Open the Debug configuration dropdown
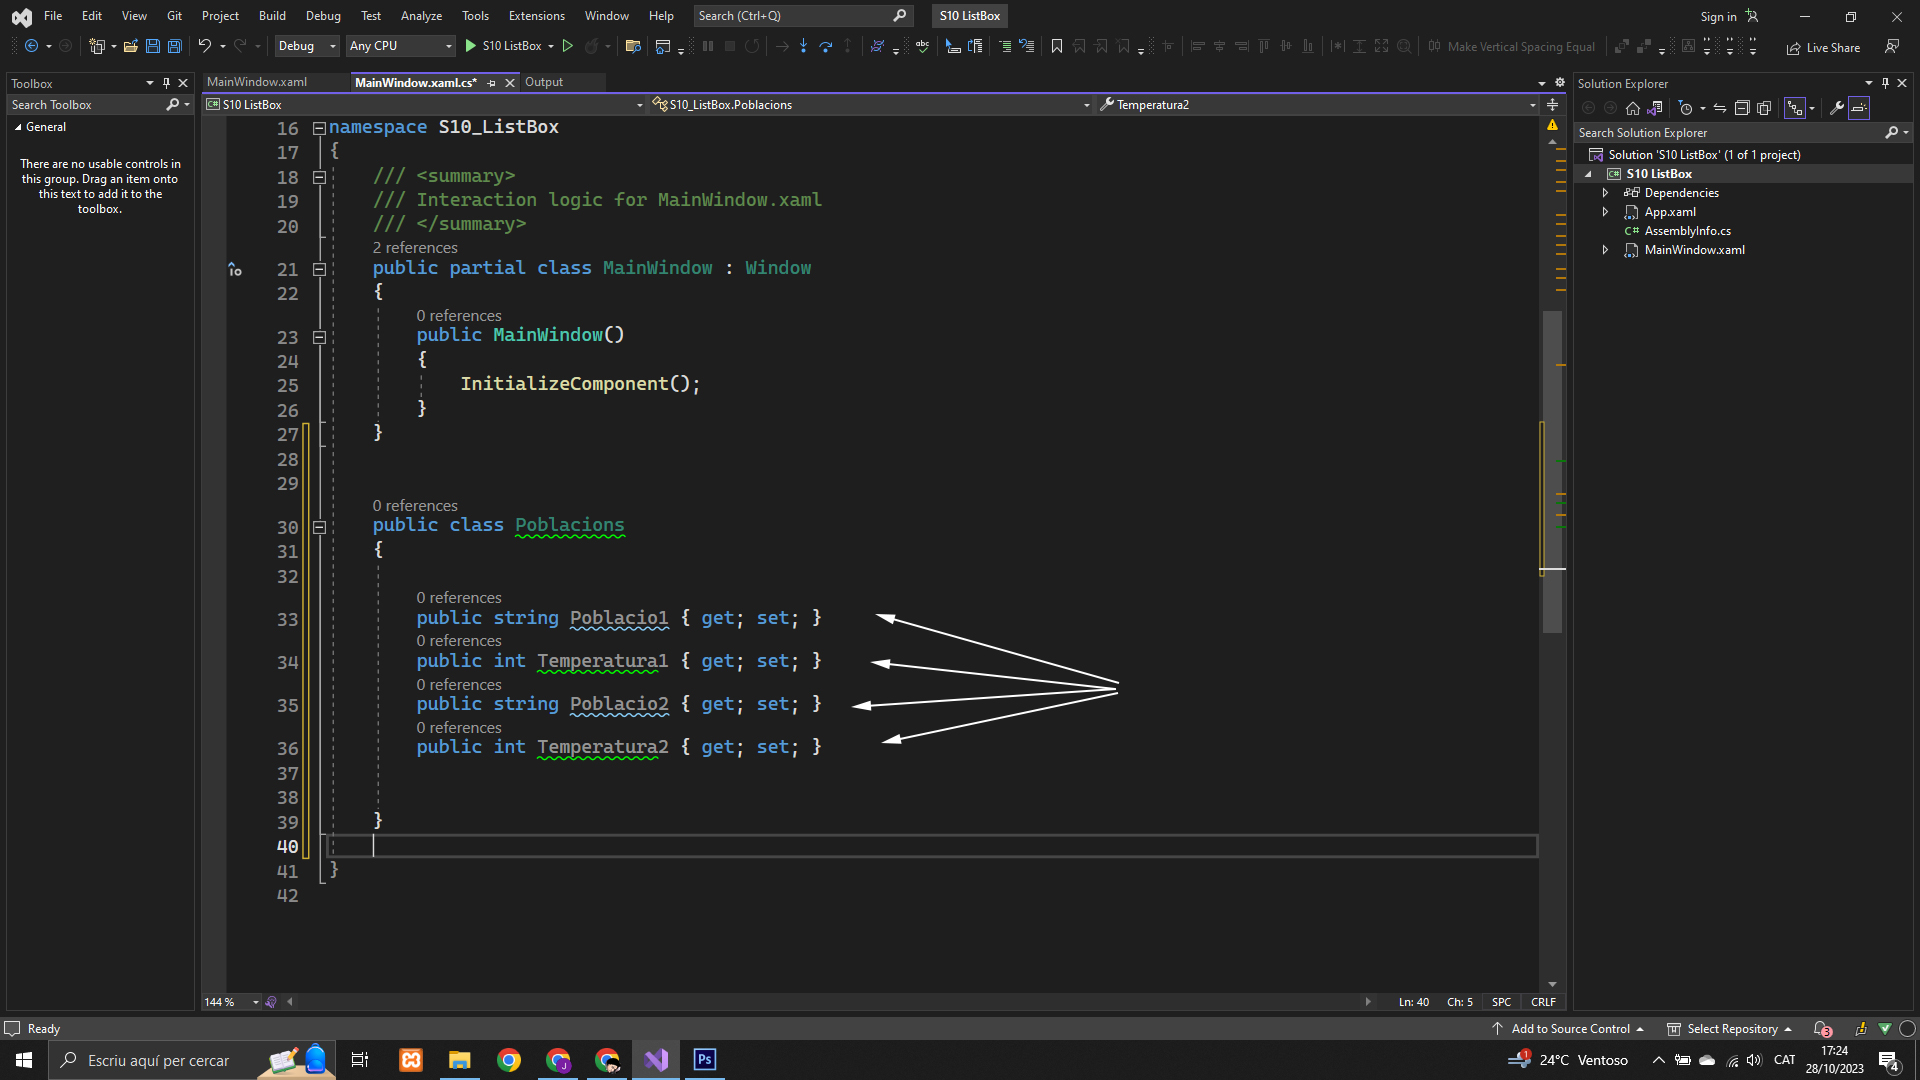The image size is (1920, 1080). click(307, 46)
